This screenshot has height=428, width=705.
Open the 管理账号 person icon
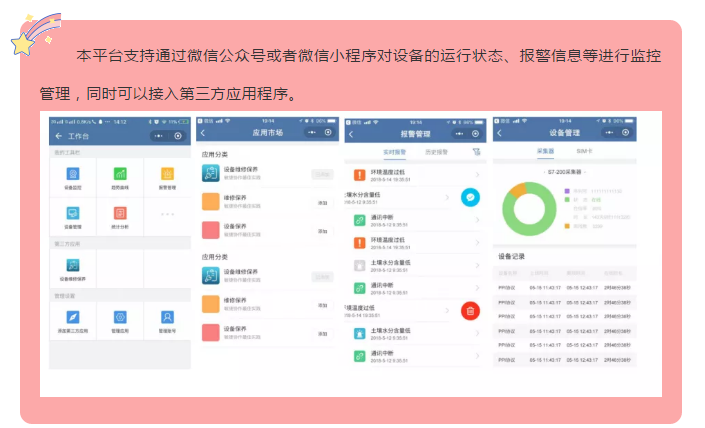pos(167,317)
